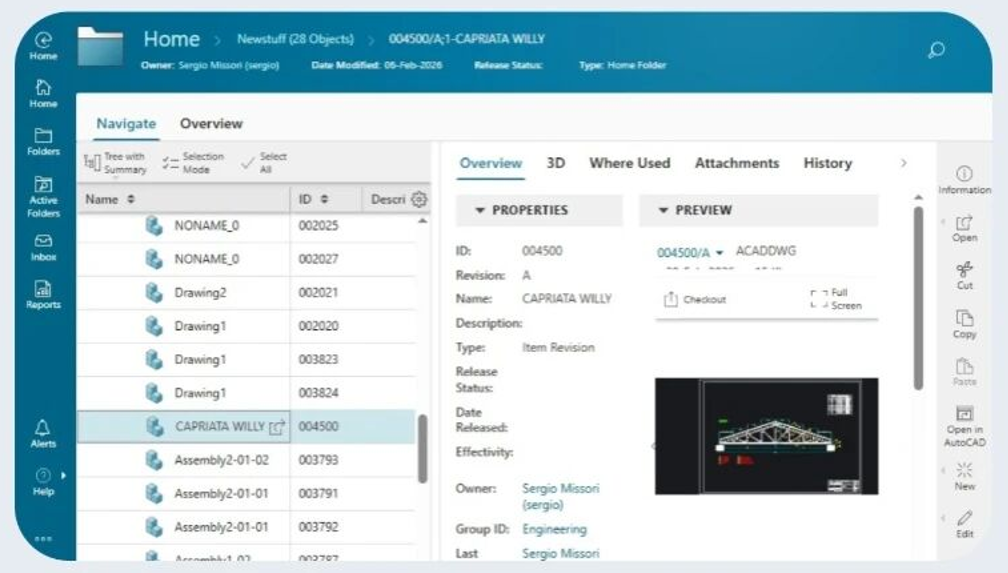Viewport: 1008px width, 573px height.
Task: Open the 3D tab
Action: point(555,163)
